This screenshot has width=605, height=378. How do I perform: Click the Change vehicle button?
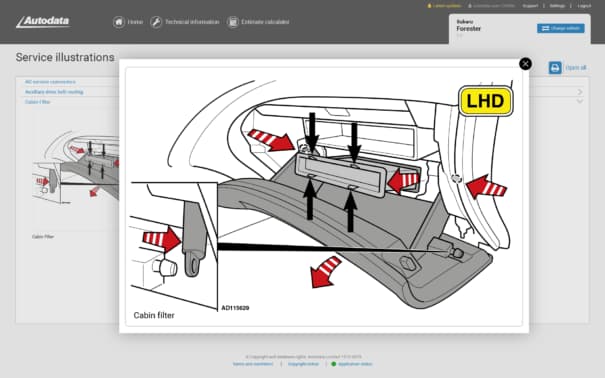point(560,28)
